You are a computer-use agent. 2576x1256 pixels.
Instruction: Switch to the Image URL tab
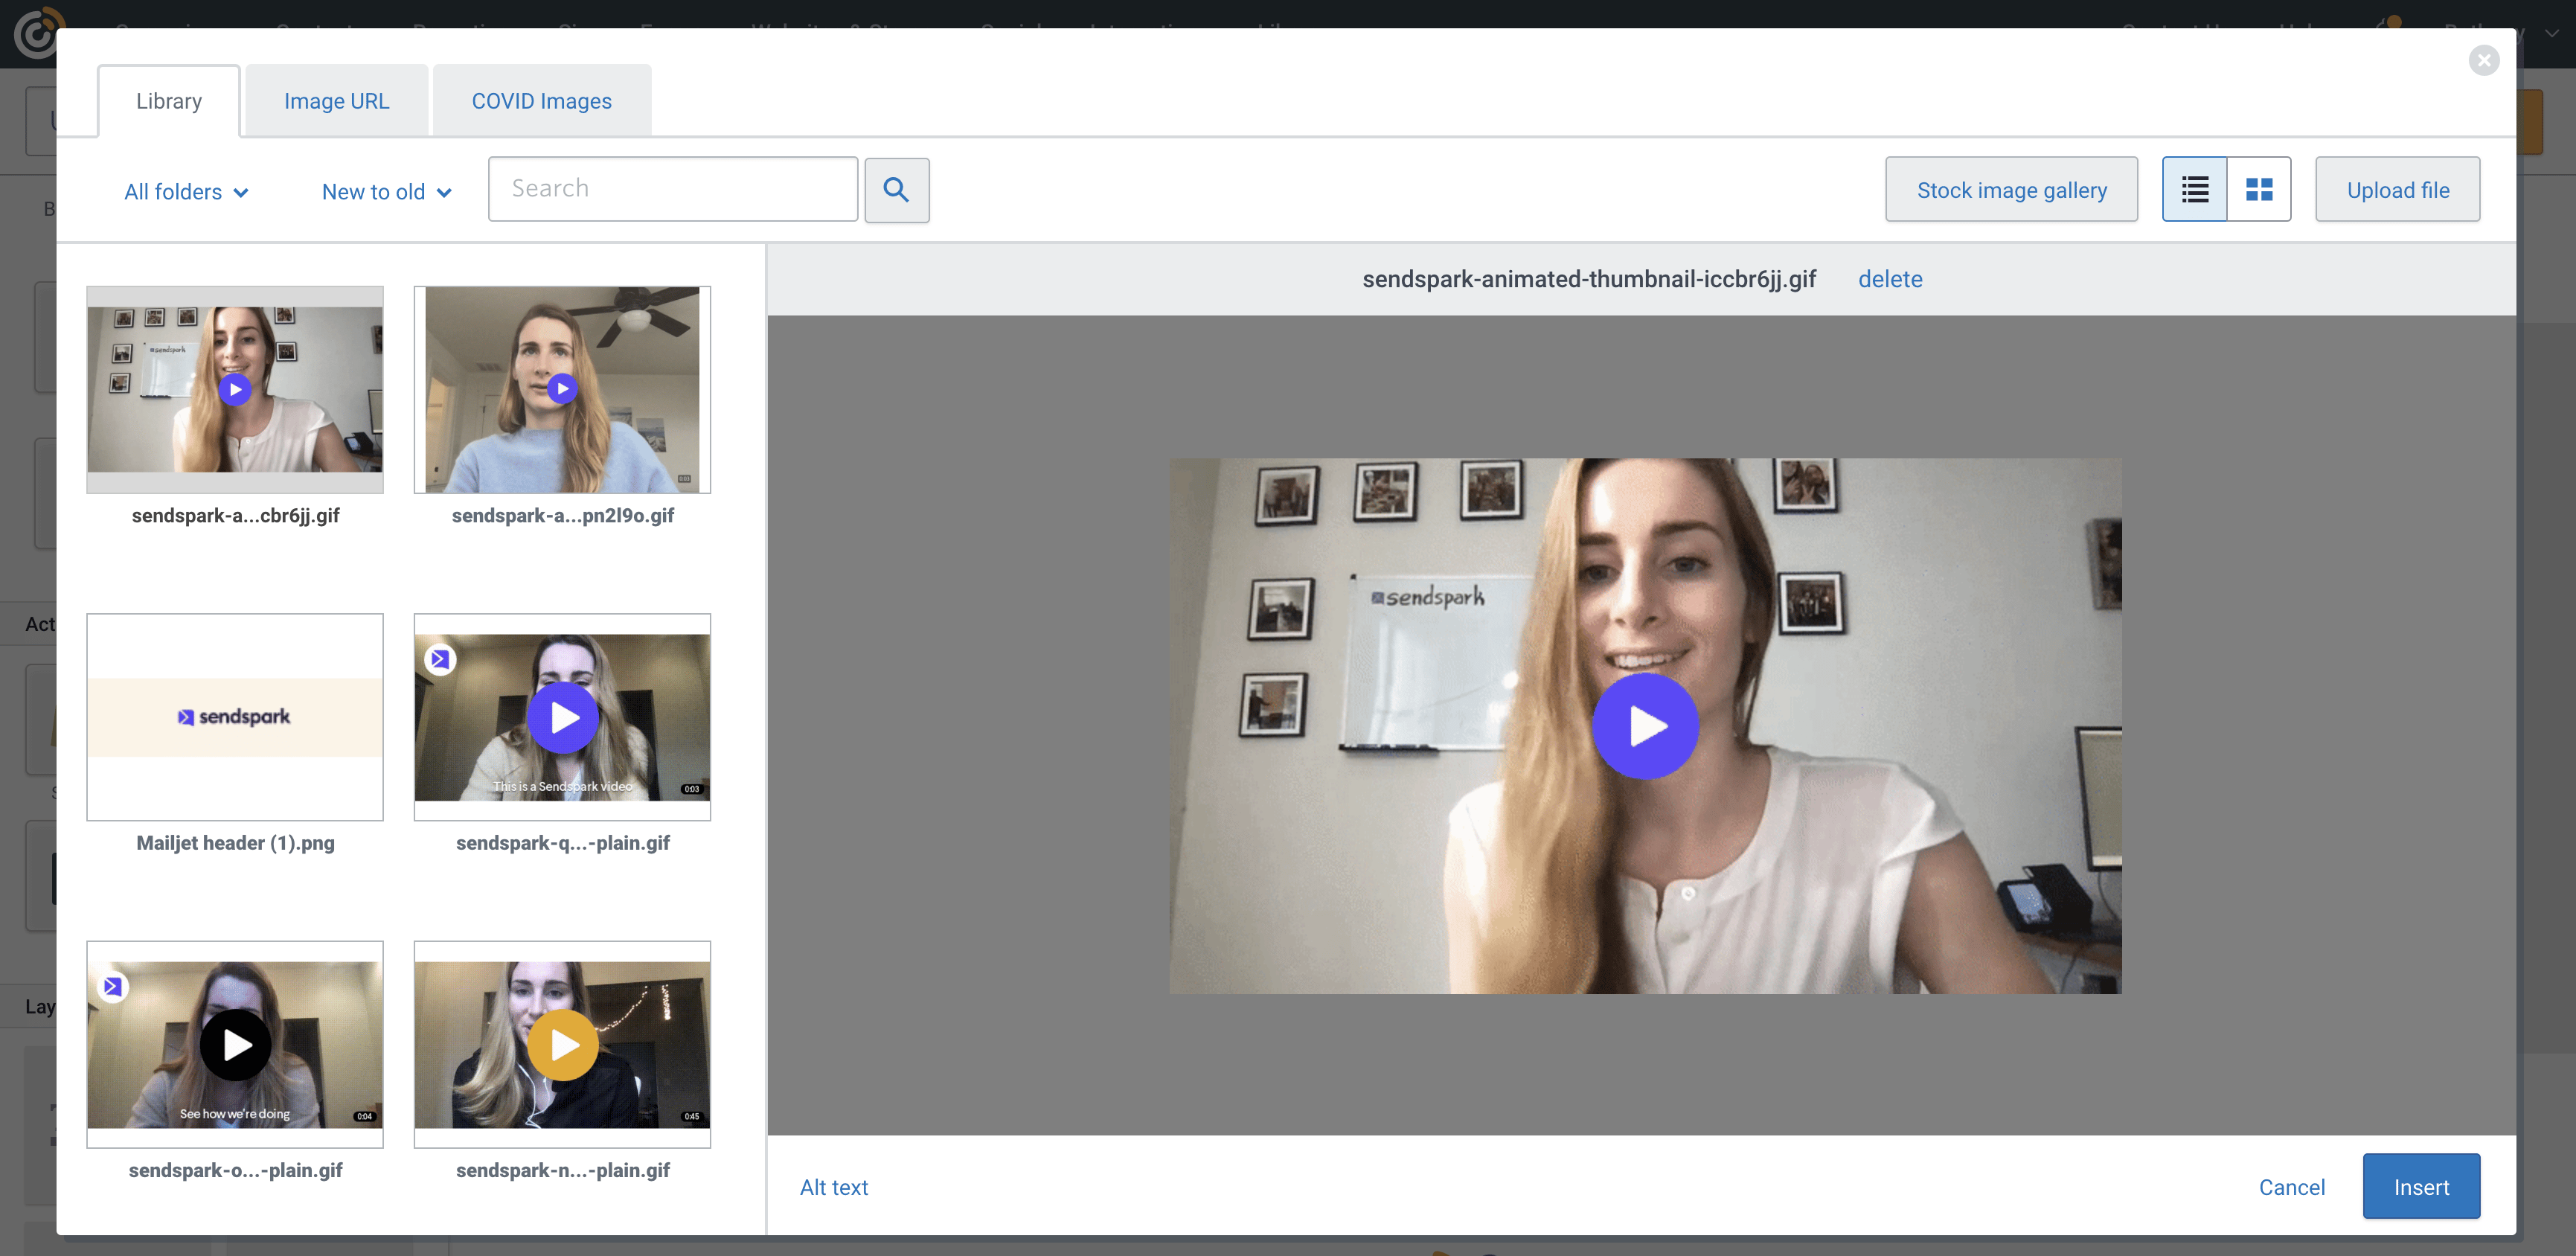point(337,101)
